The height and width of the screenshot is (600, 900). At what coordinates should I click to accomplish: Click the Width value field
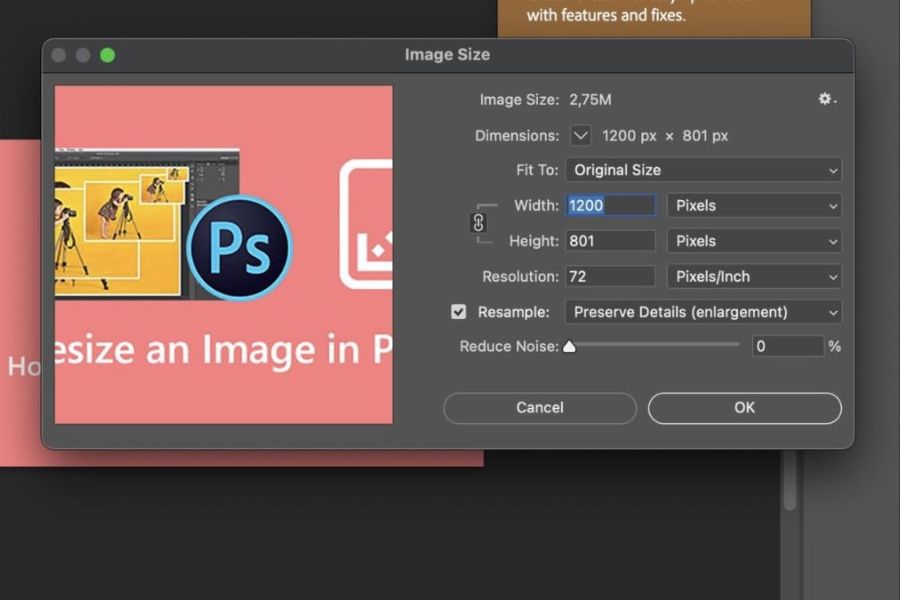(x=610, y=205)
